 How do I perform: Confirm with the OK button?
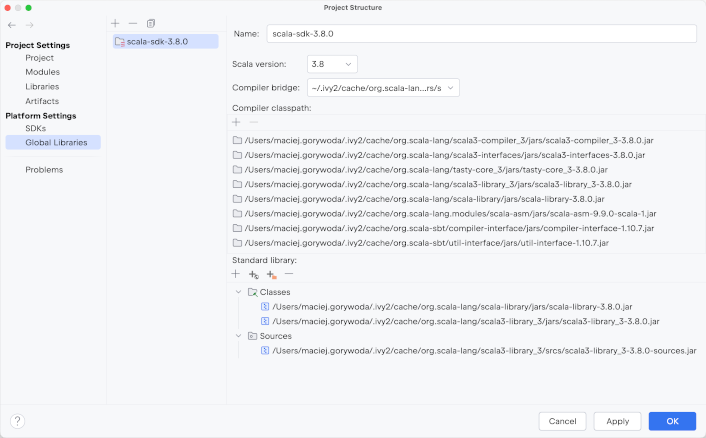(672, 421)
